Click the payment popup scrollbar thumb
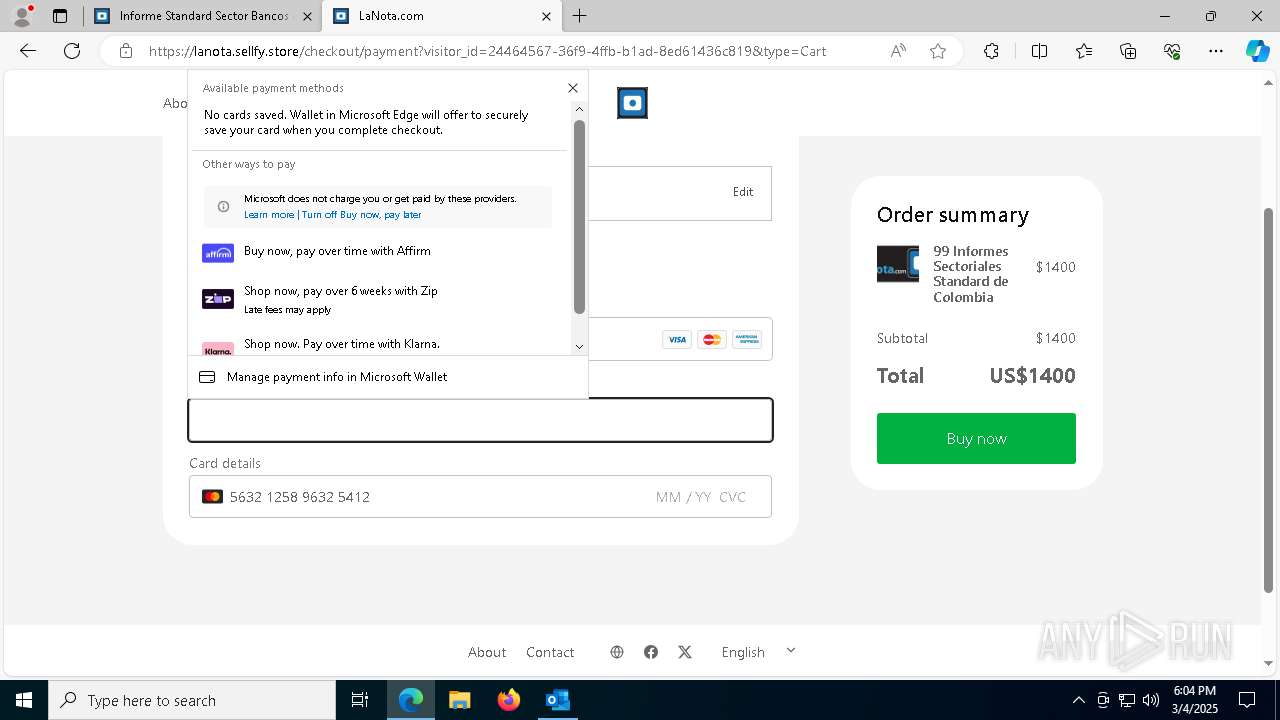The width and height of the screenshot is (1280, 720). tap(579, 217)
